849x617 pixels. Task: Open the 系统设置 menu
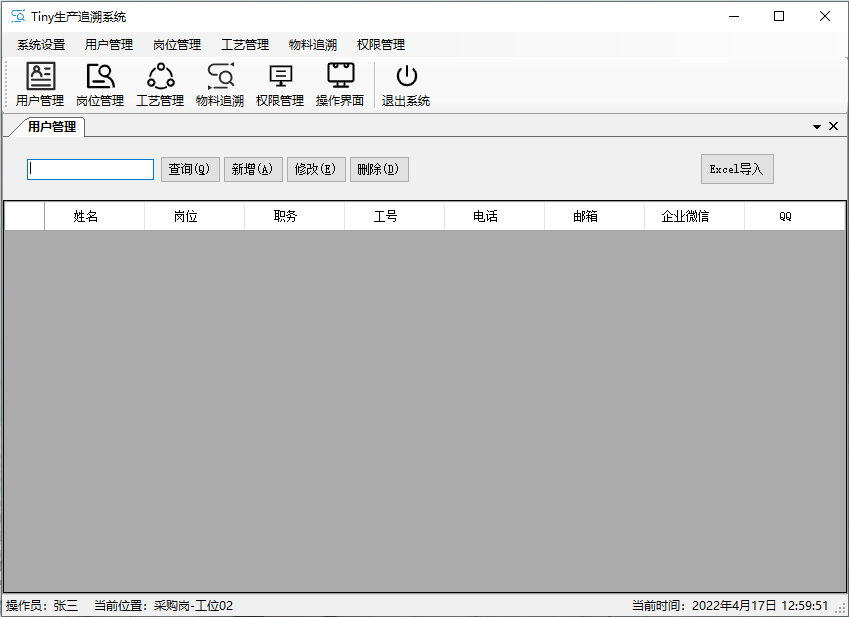point(41,45)
